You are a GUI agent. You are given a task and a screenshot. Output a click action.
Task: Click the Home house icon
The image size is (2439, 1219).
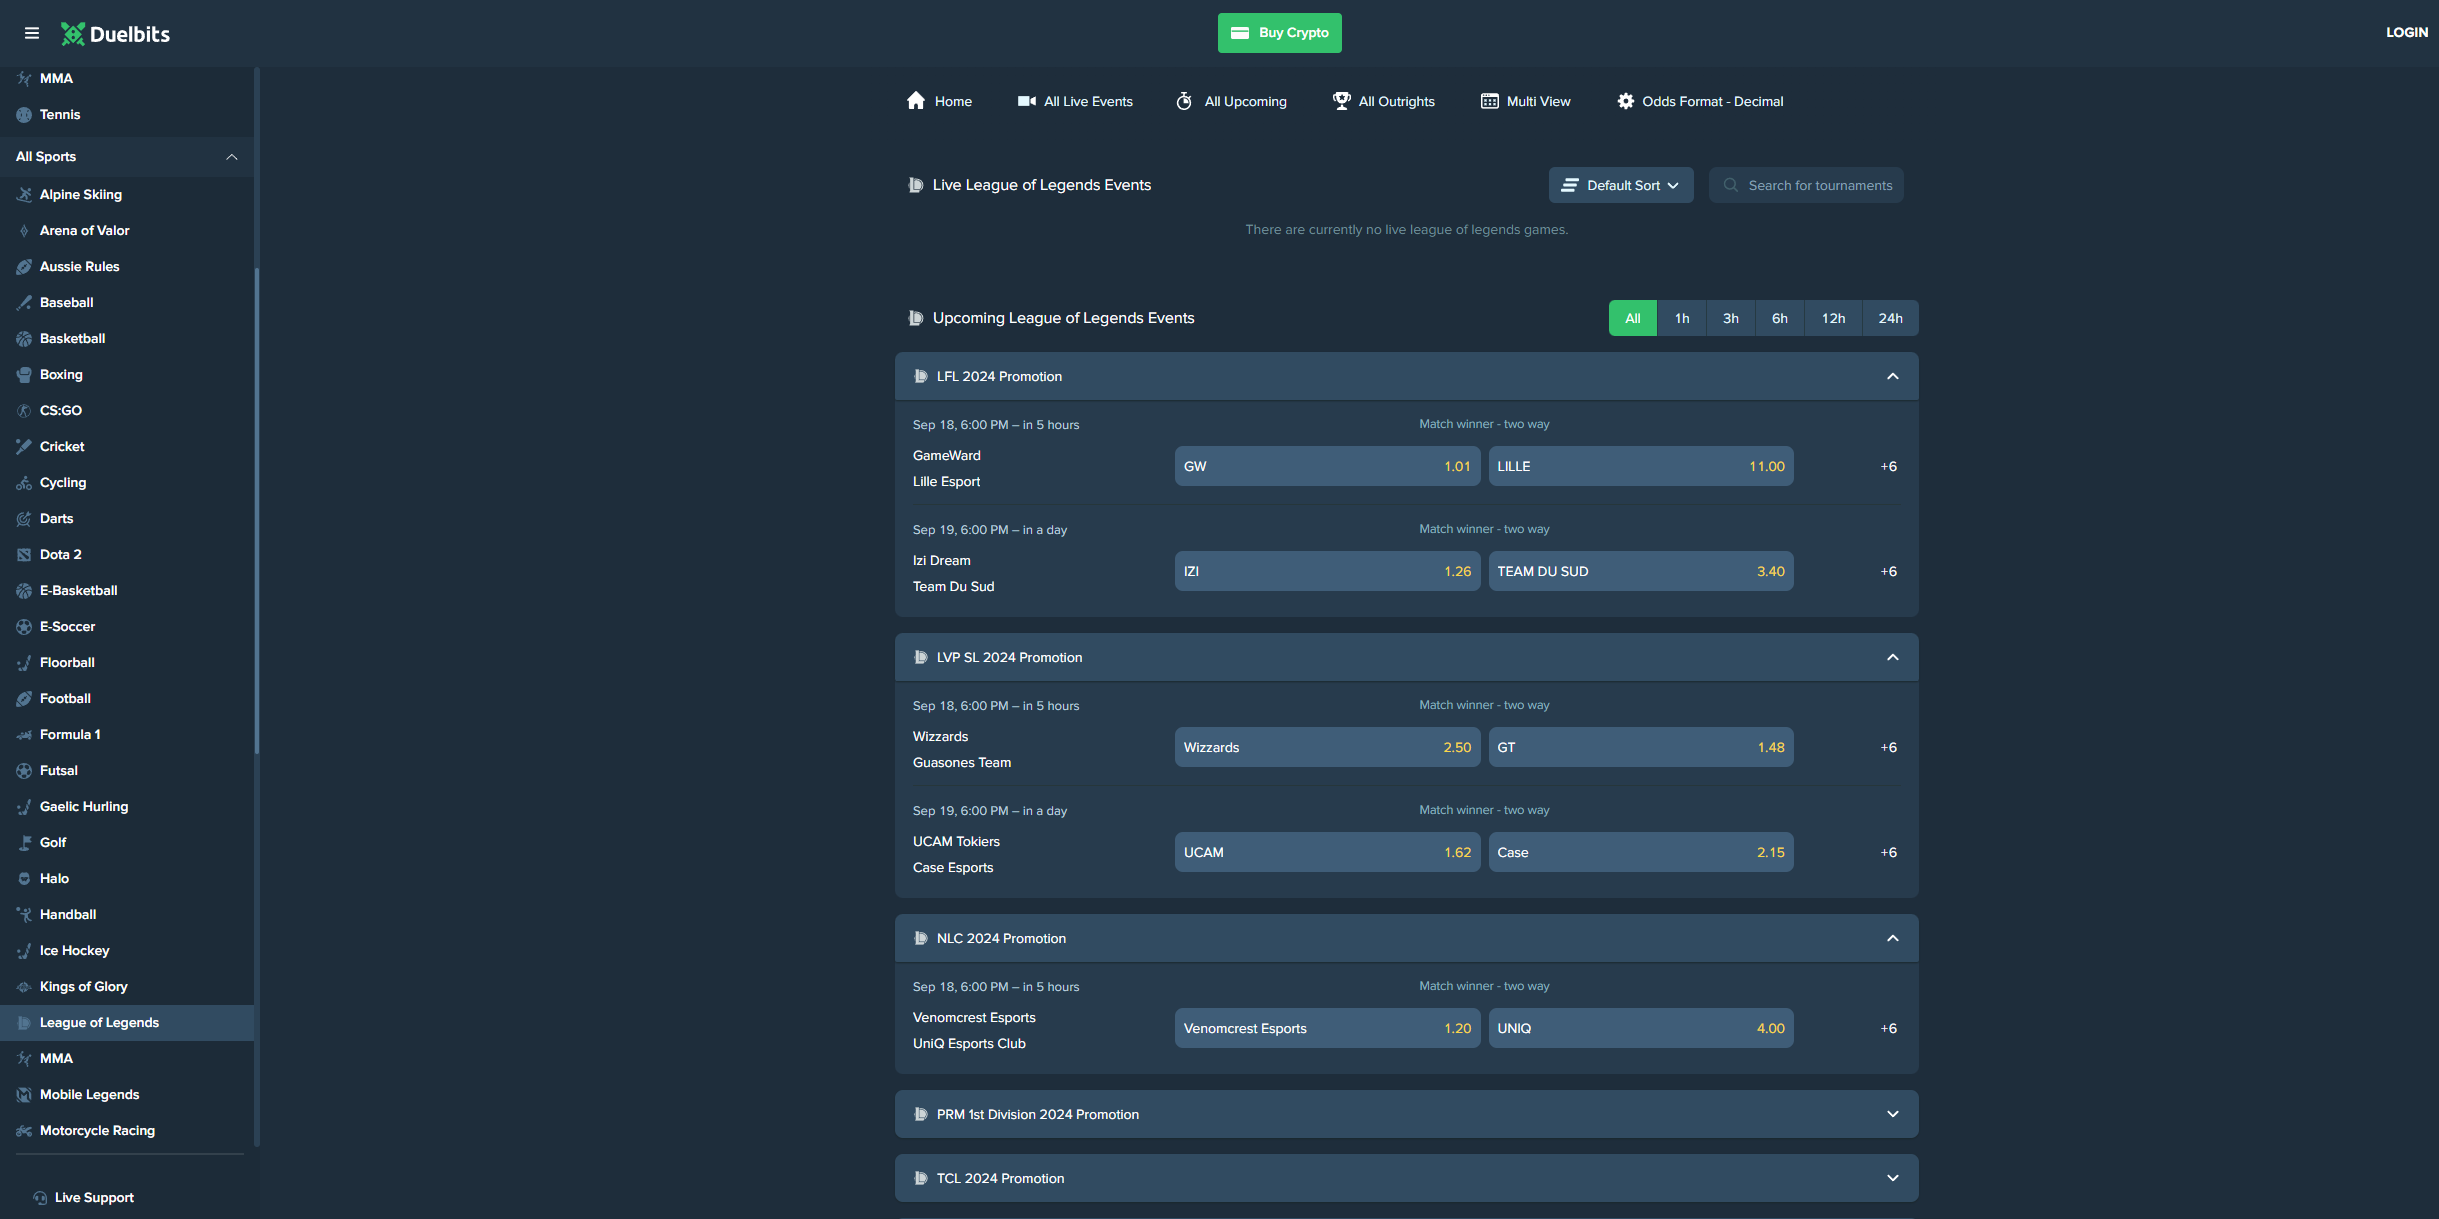click(916, 101)
